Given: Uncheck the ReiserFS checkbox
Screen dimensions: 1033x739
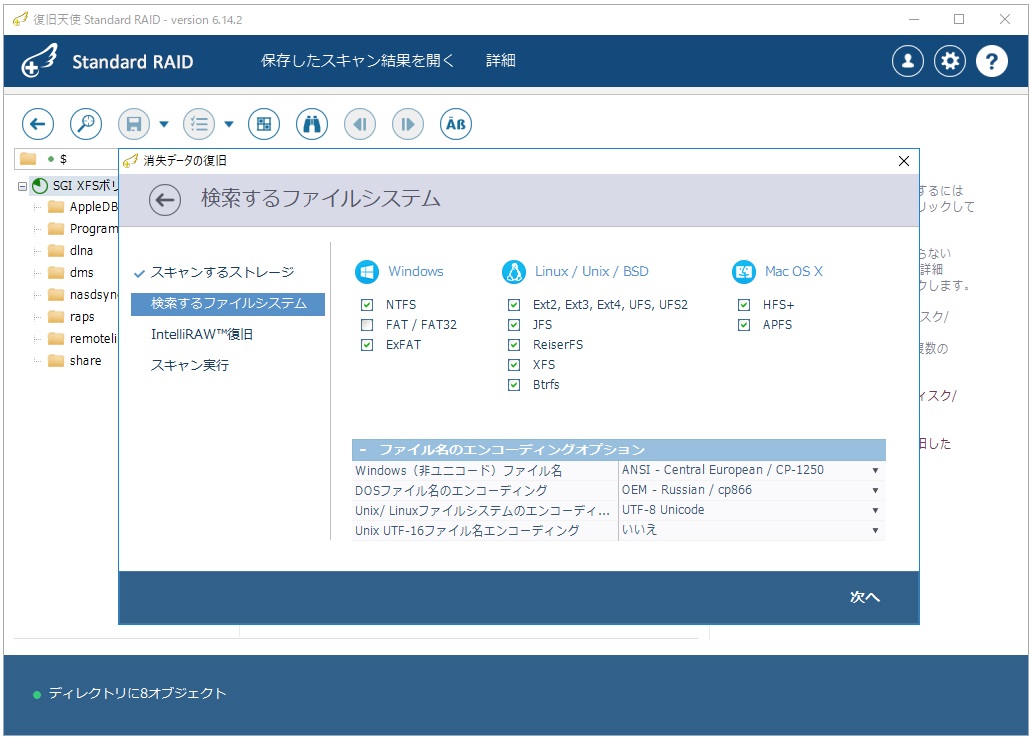Looking at the screenshot, I should (x=514, y=344).
